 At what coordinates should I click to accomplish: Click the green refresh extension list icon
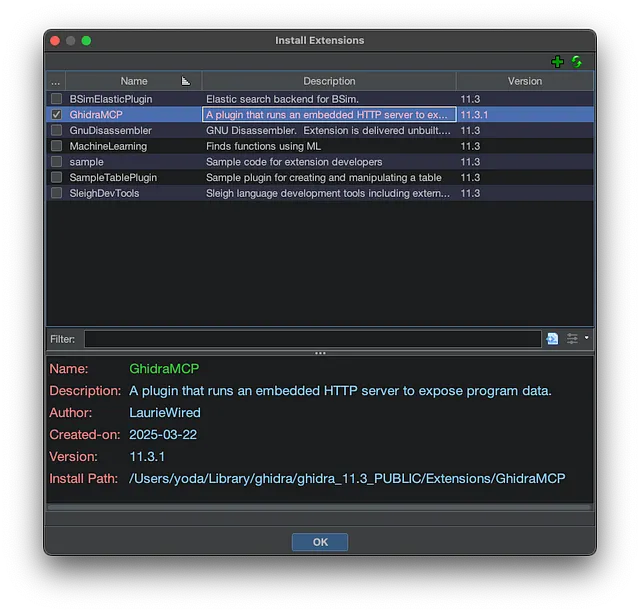[x=577, y=62]
